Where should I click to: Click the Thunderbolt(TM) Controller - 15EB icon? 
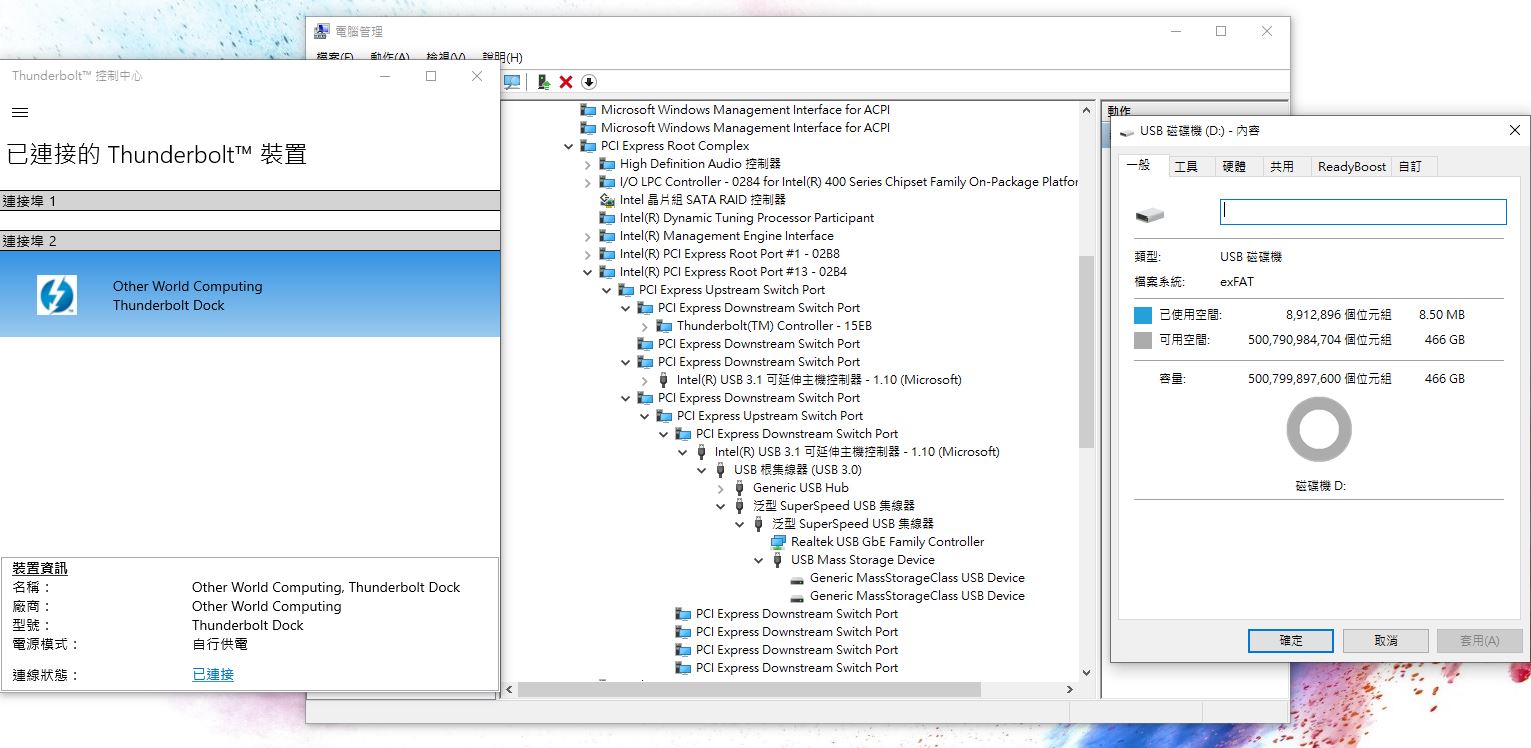tap(664, 326)
